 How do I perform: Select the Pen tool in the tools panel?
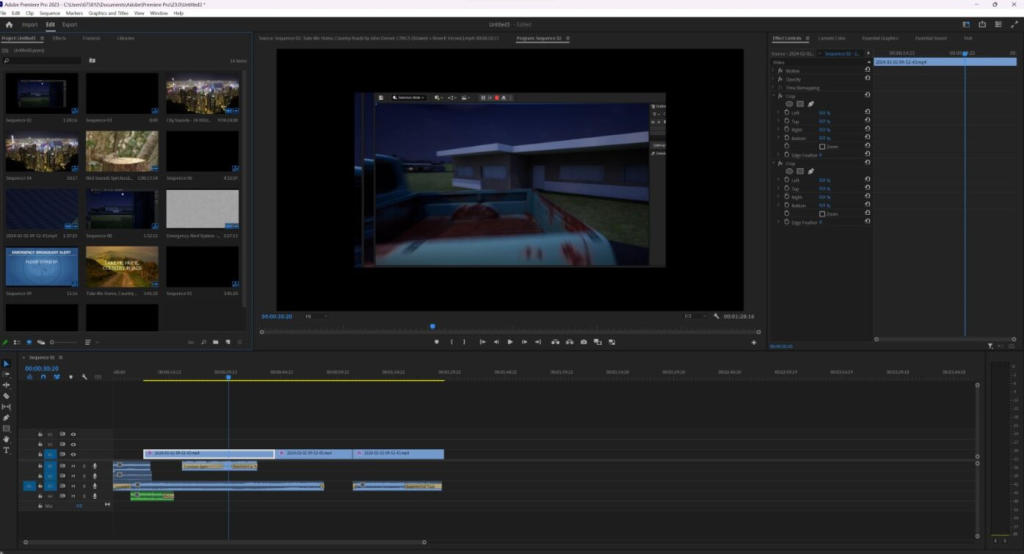tap(6, 418)
